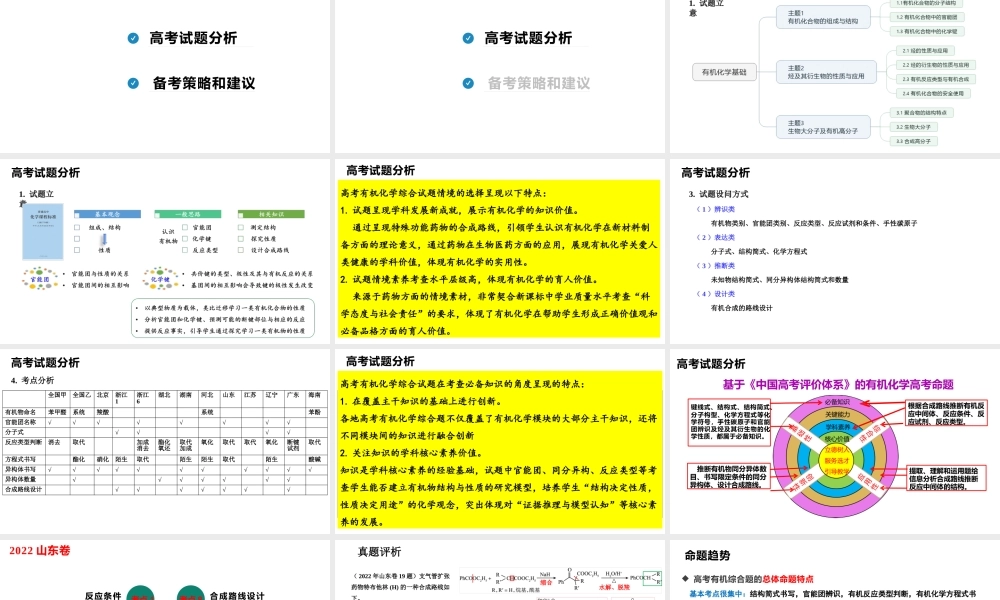Click red box starting with 提取、理解和运用

(946, 478)
